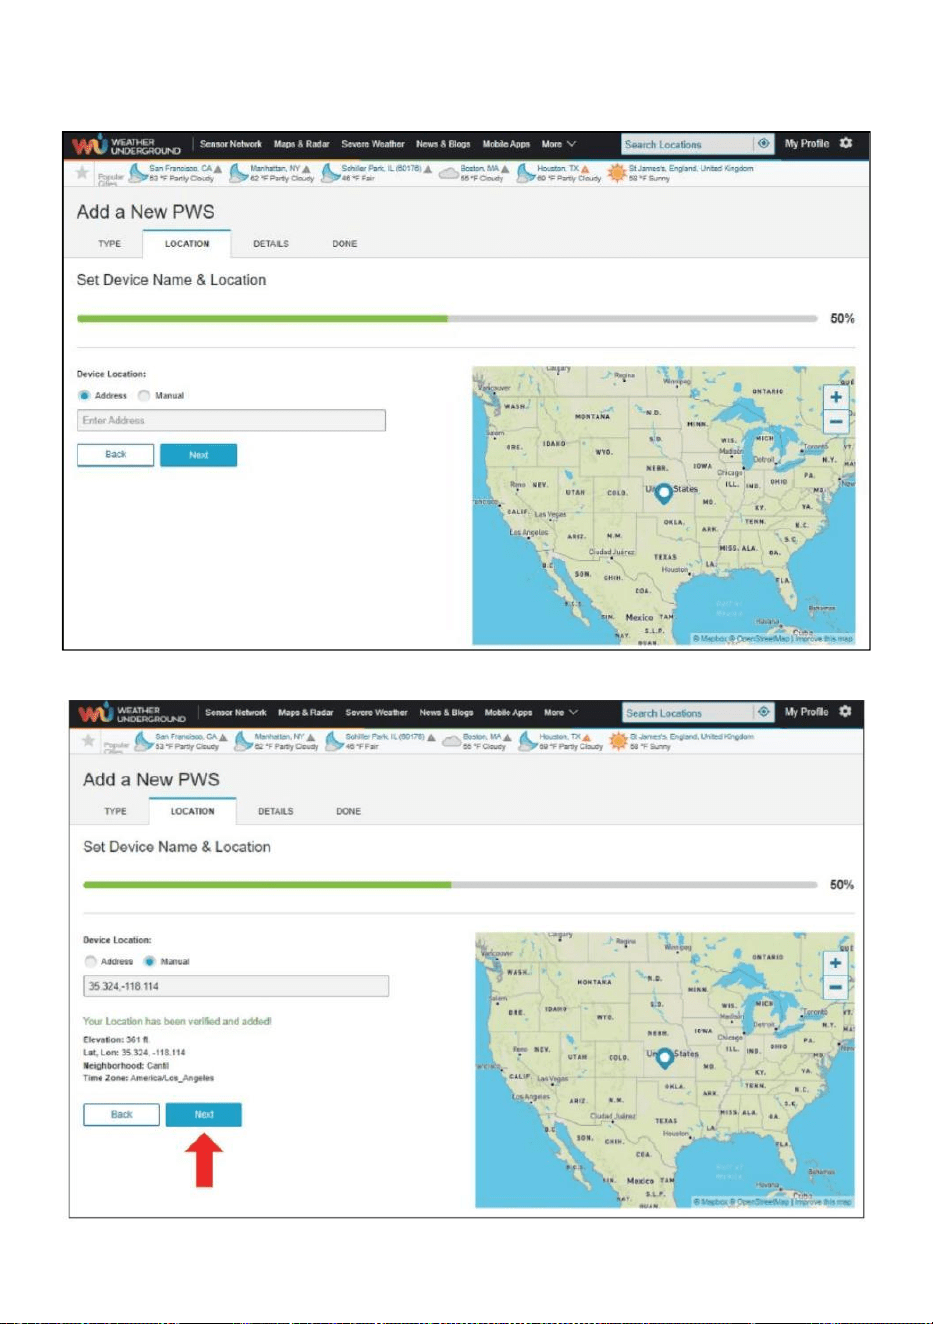Click locate-me target icon in lower screenshot

(764, 712)
